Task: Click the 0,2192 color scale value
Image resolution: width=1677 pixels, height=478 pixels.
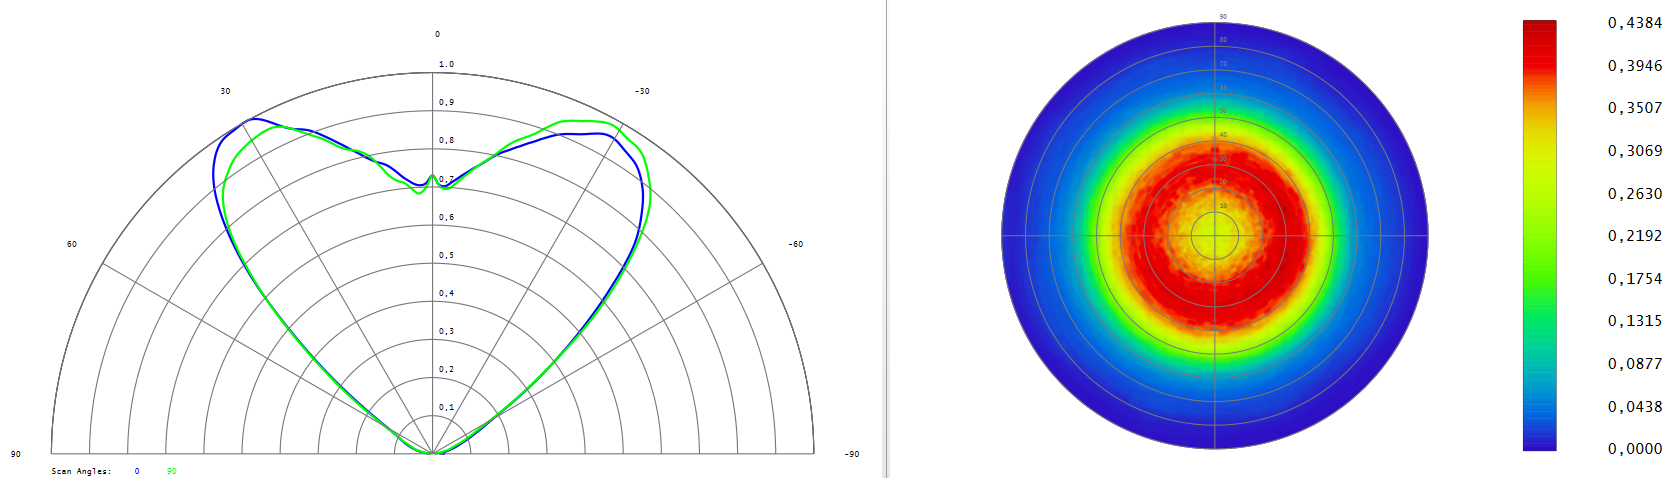Action: pos(1635,236)
